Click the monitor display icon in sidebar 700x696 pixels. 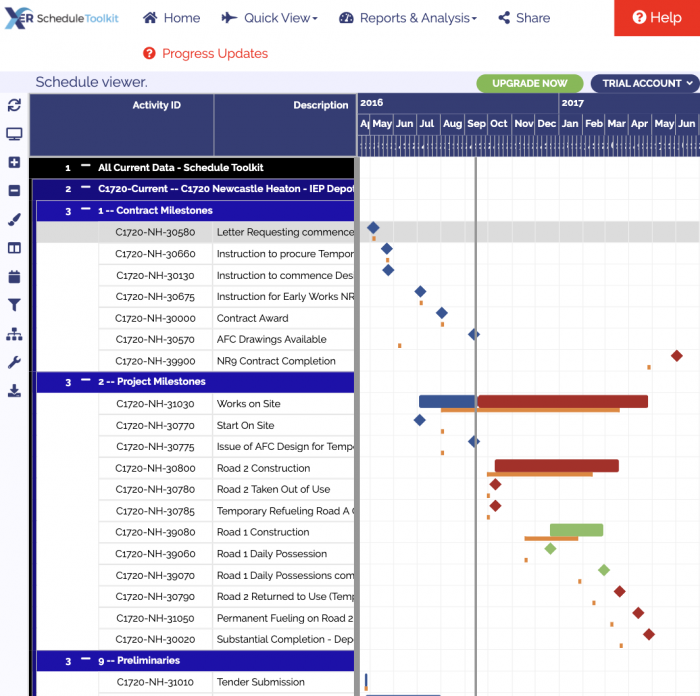pyautogui.click(x=14, y=134)
